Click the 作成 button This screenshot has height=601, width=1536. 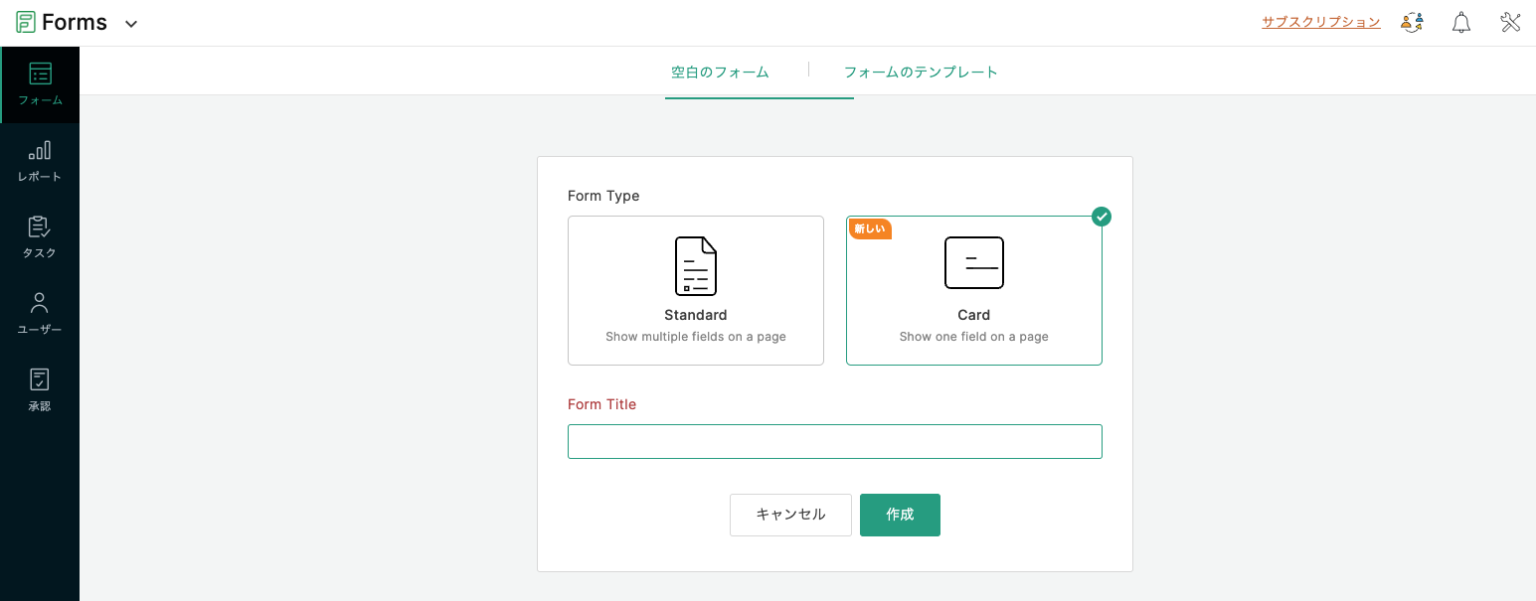899,514
